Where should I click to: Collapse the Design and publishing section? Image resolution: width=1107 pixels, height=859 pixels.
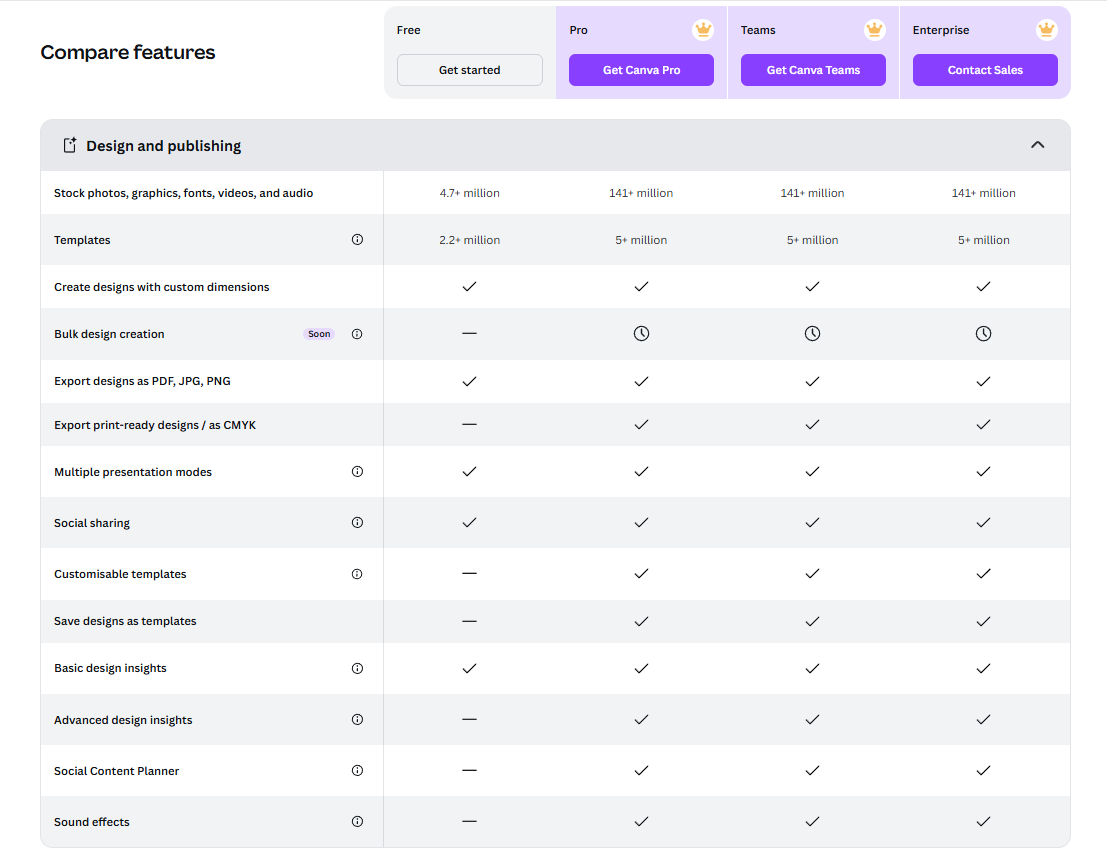point(1037,145)
